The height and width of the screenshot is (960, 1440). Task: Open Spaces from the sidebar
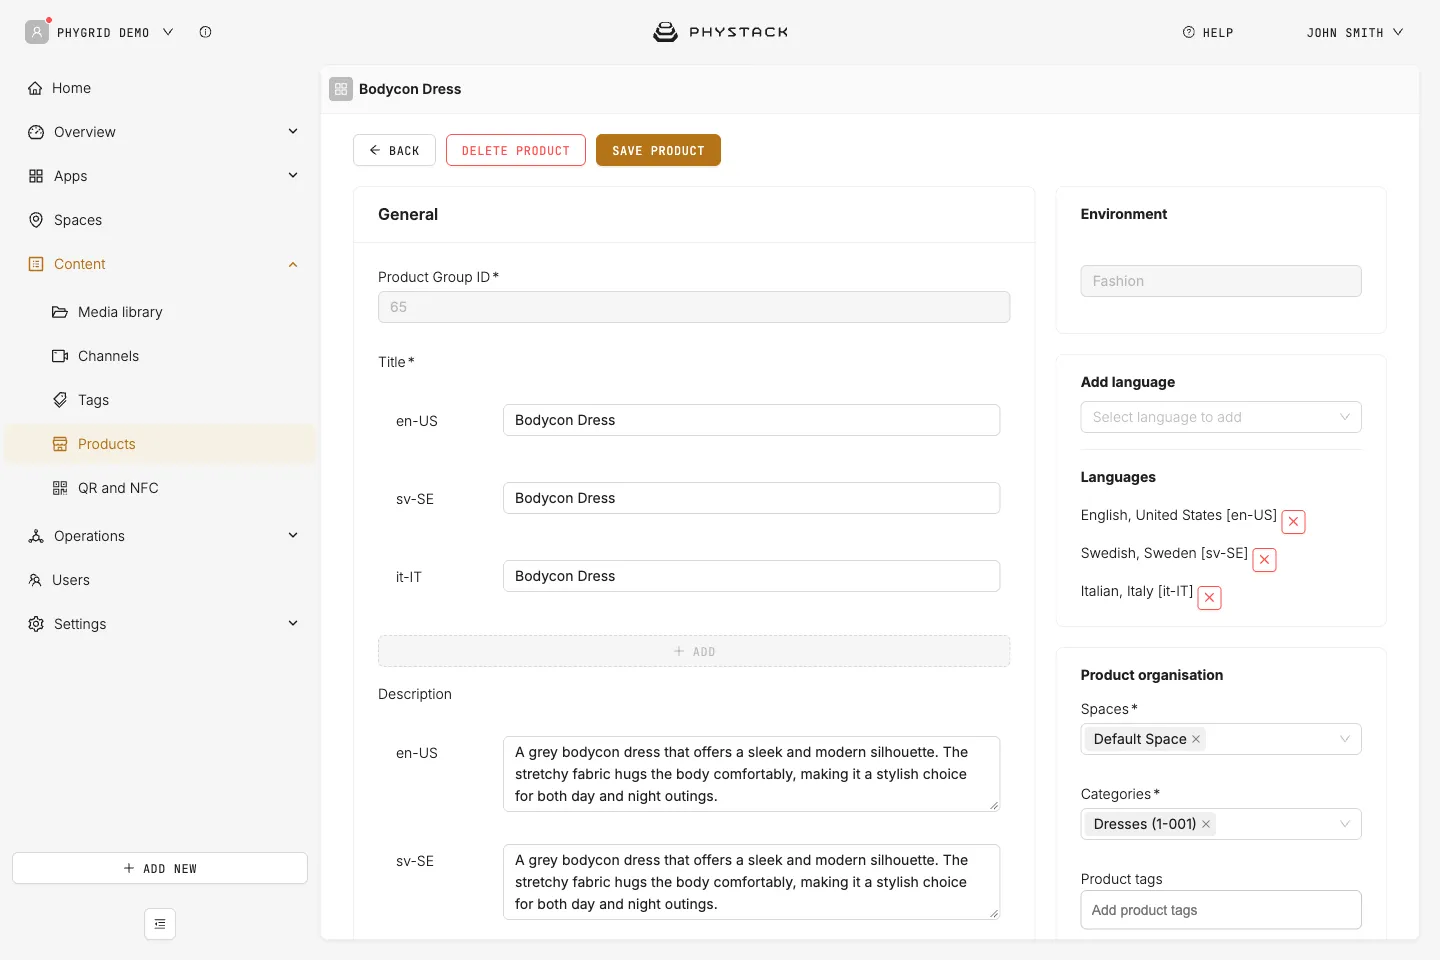point(160,220)
